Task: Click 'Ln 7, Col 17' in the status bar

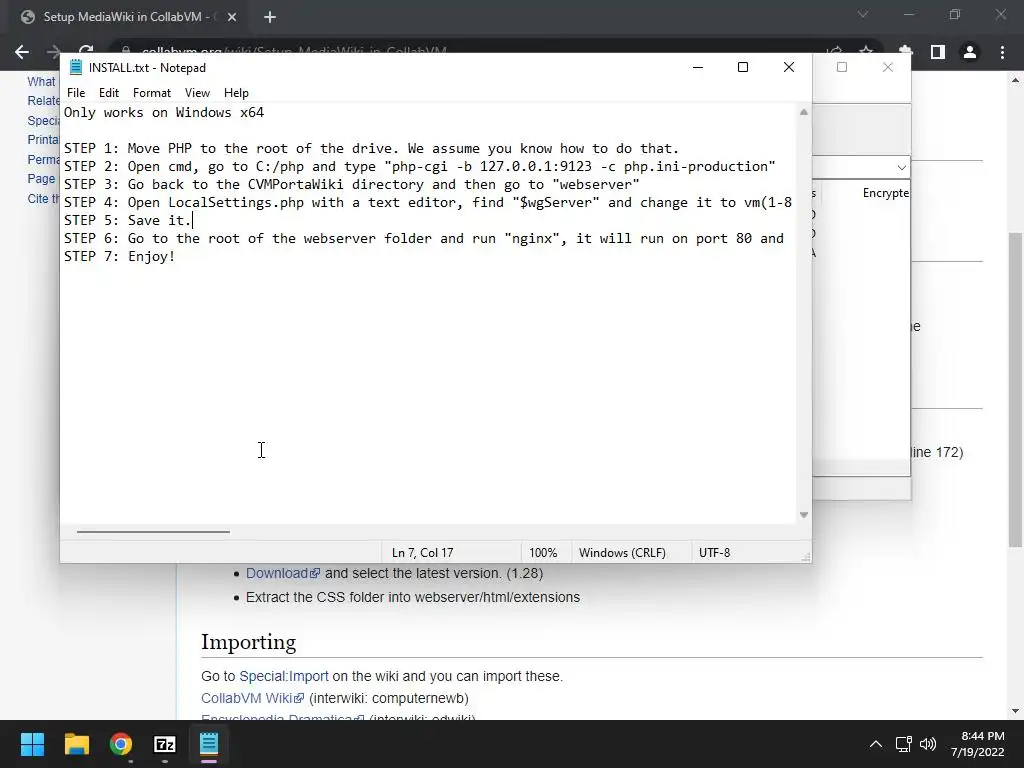Action: tap(423, 552)
